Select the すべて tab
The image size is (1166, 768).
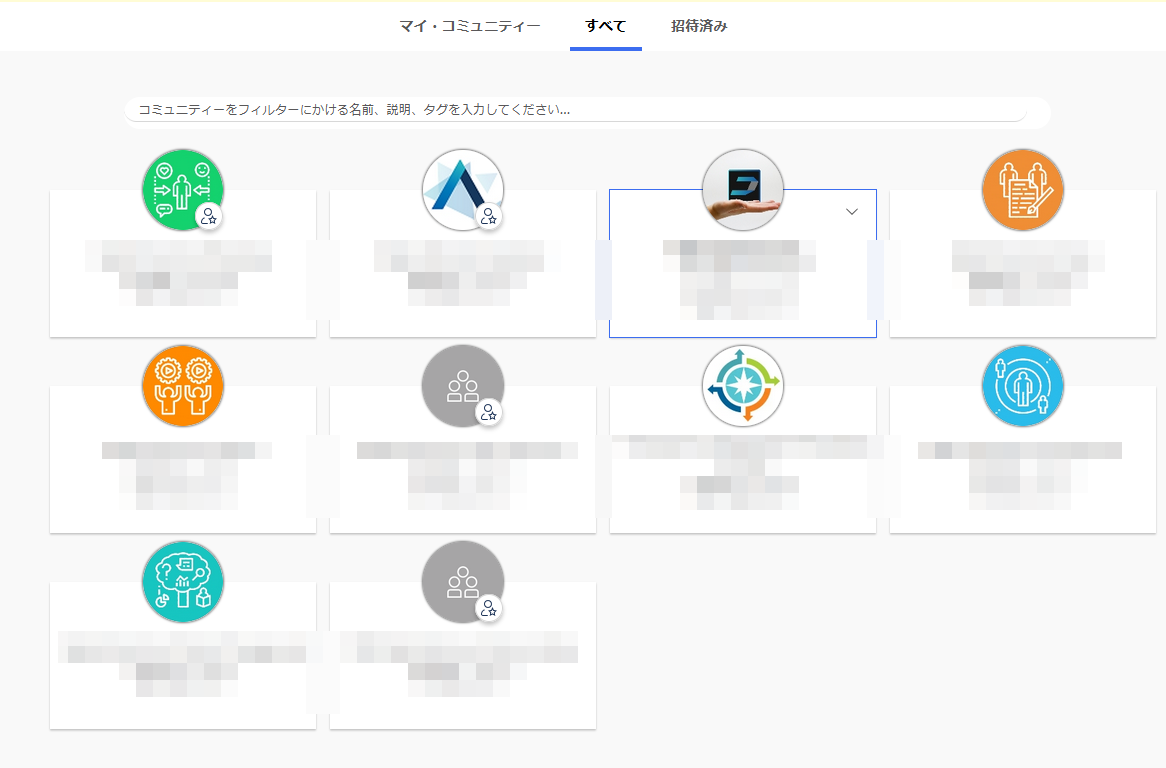click(605, 26)
